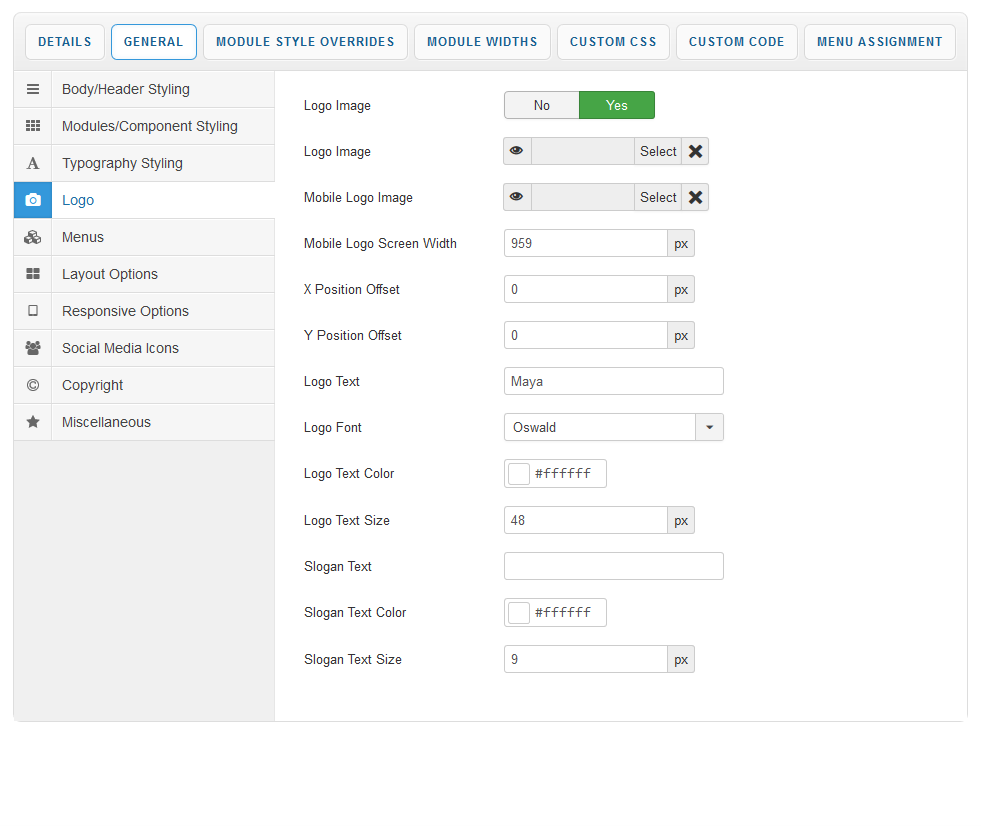Image resolution: width=981 pixels, height=826 pixels.
Task: Set Logo Image toggle to Yes
Action: (x=617, y=105)
